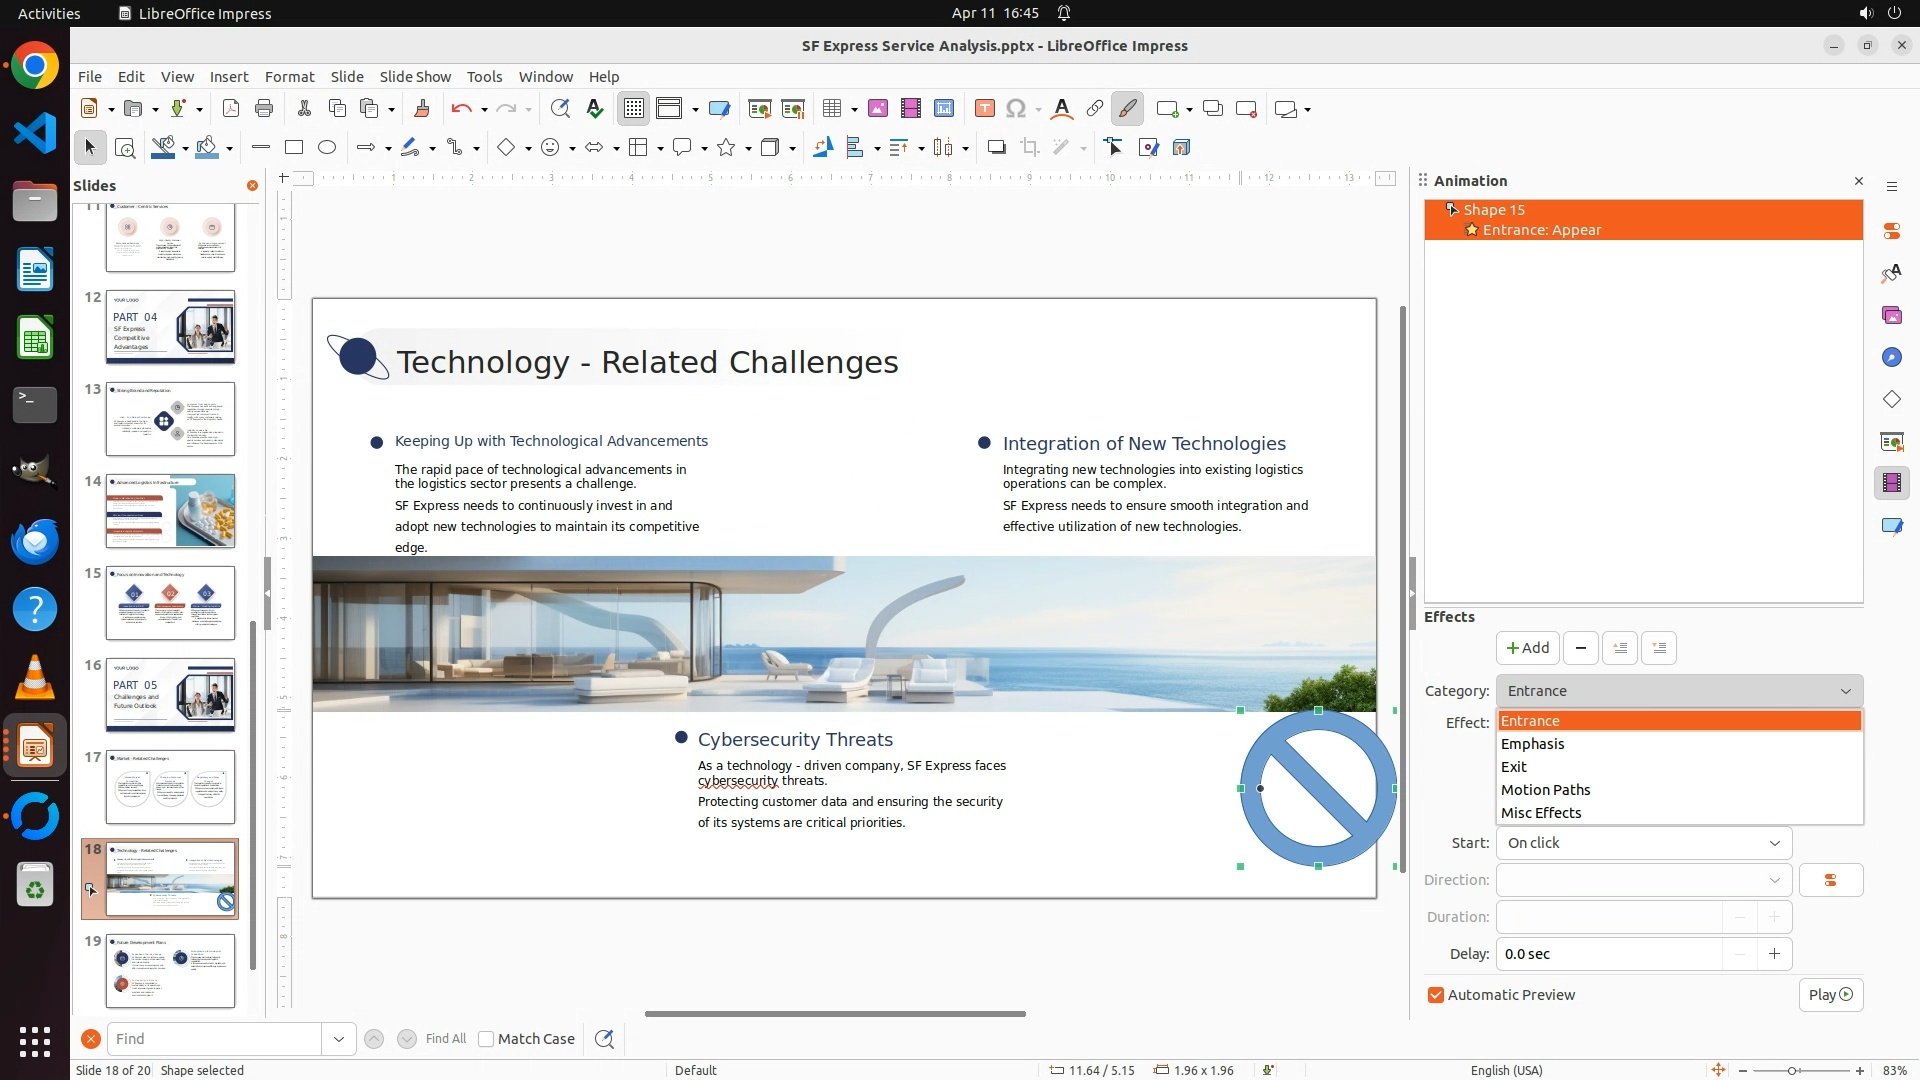Screen dimensions: 1920x1080
Task: Toggle the Display Grid toolbar button
Action: pos(634,109)
